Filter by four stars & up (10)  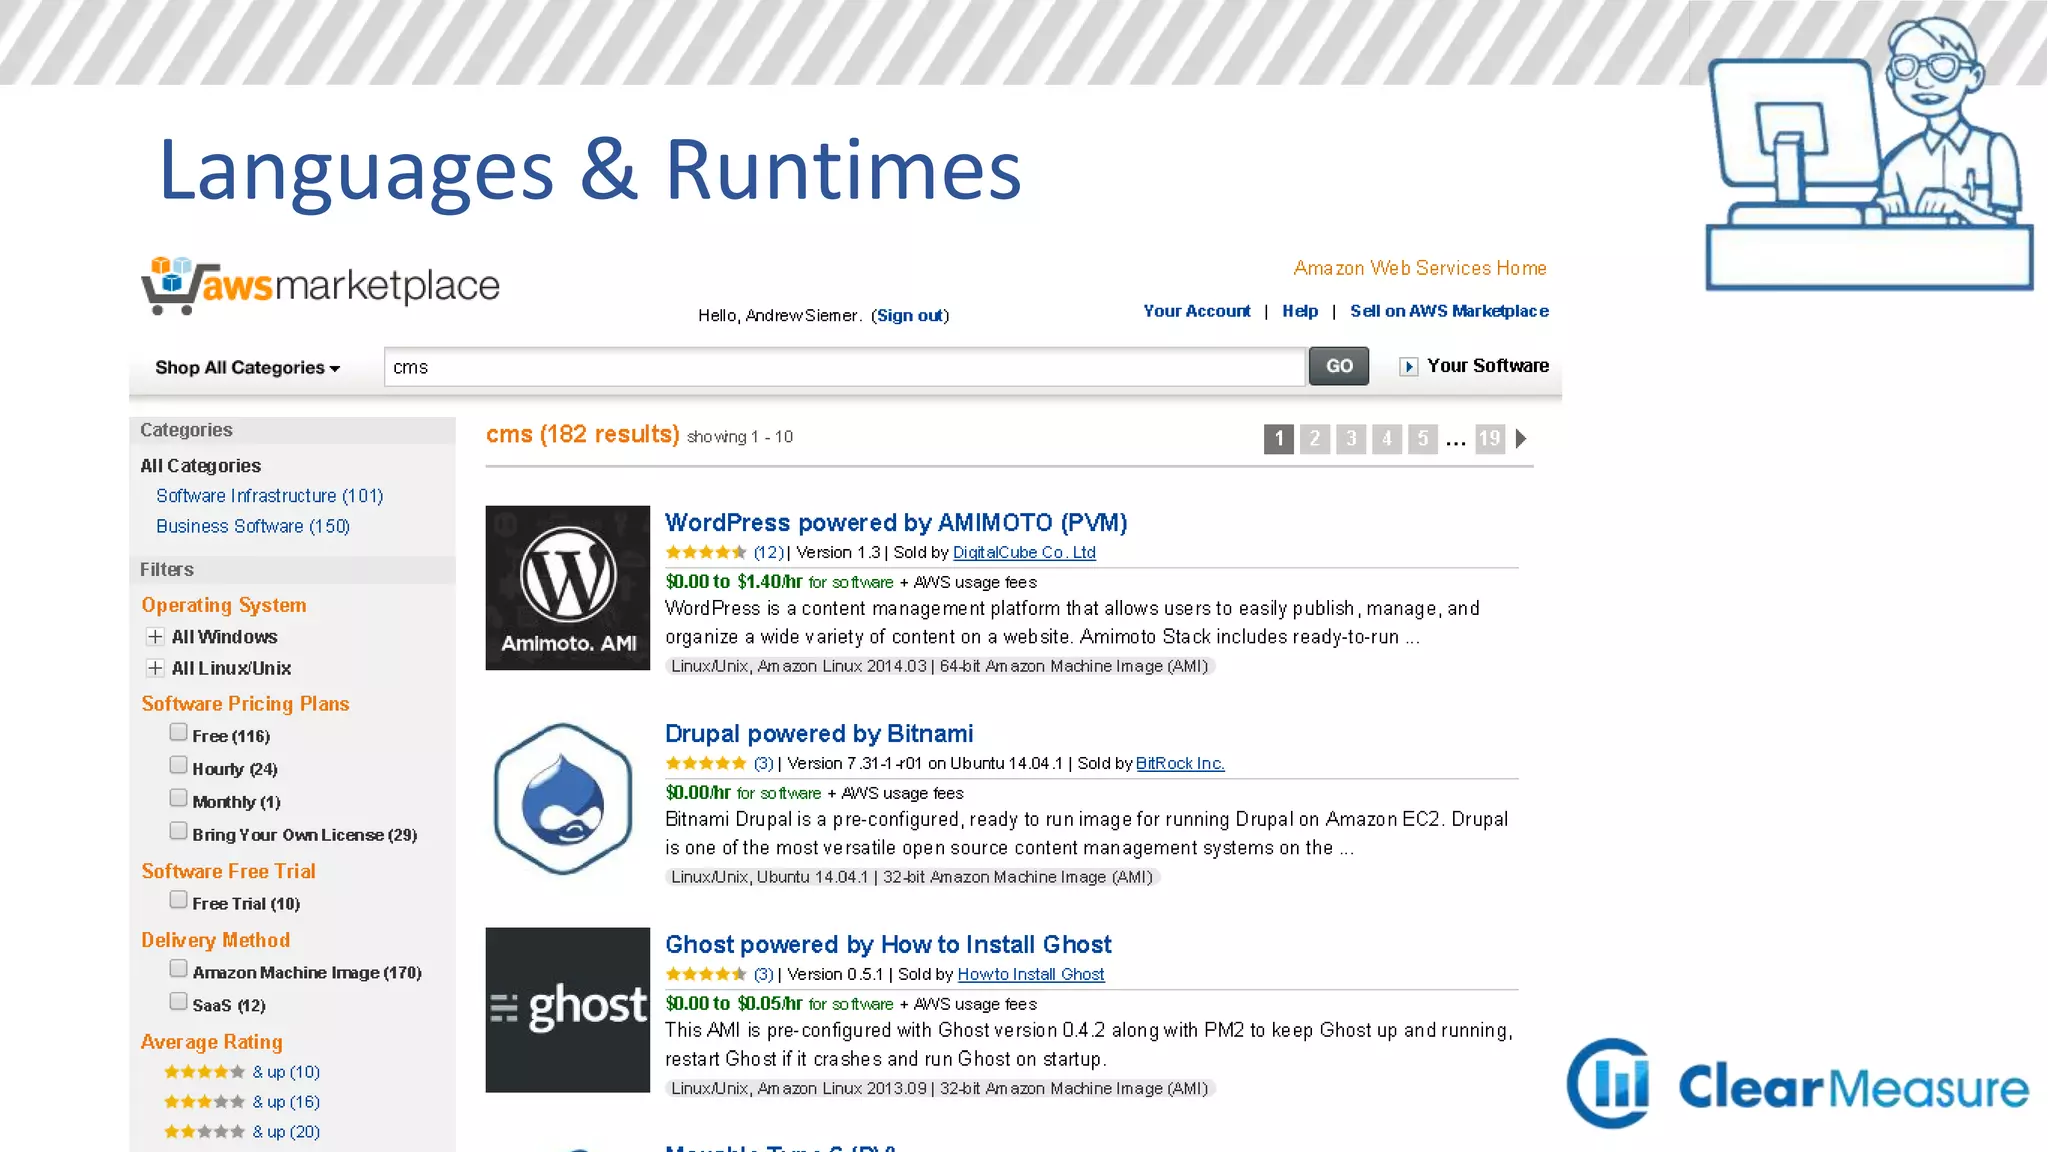coord(242,1072)
